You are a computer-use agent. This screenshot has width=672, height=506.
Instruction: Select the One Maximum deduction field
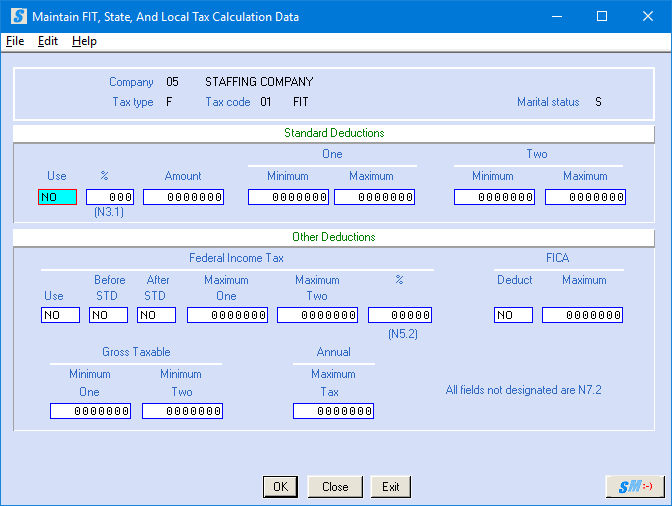pyautogui.click(x=375, y=197)
